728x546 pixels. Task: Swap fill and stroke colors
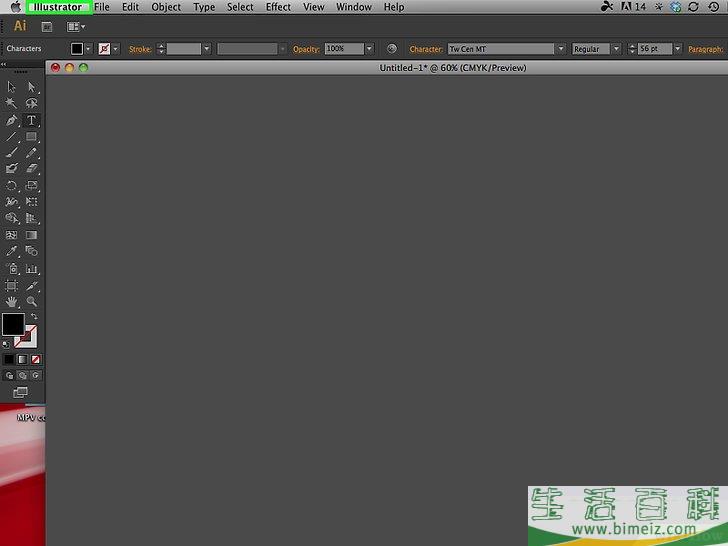tap(33, 316)
